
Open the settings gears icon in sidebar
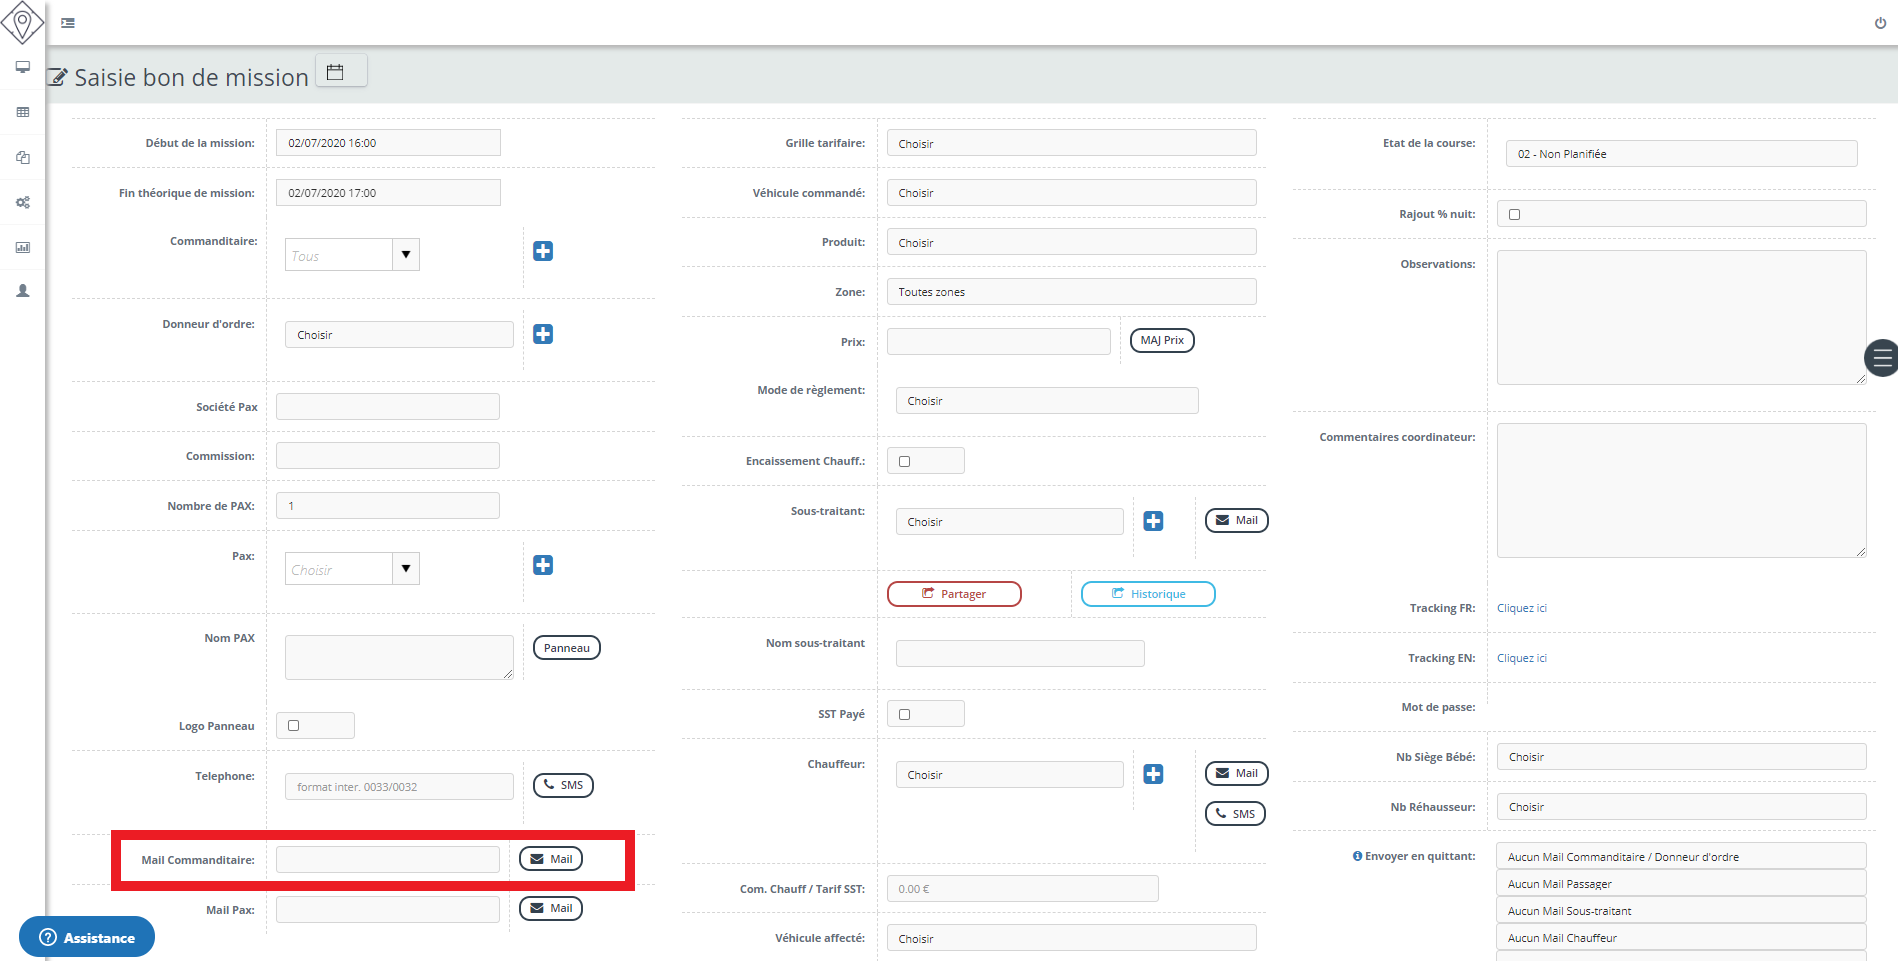click(x=22, y=202)
